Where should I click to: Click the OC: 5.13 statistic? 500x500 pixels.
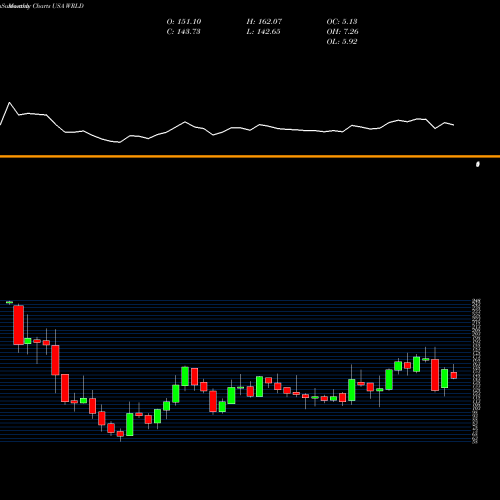point(342,22)
